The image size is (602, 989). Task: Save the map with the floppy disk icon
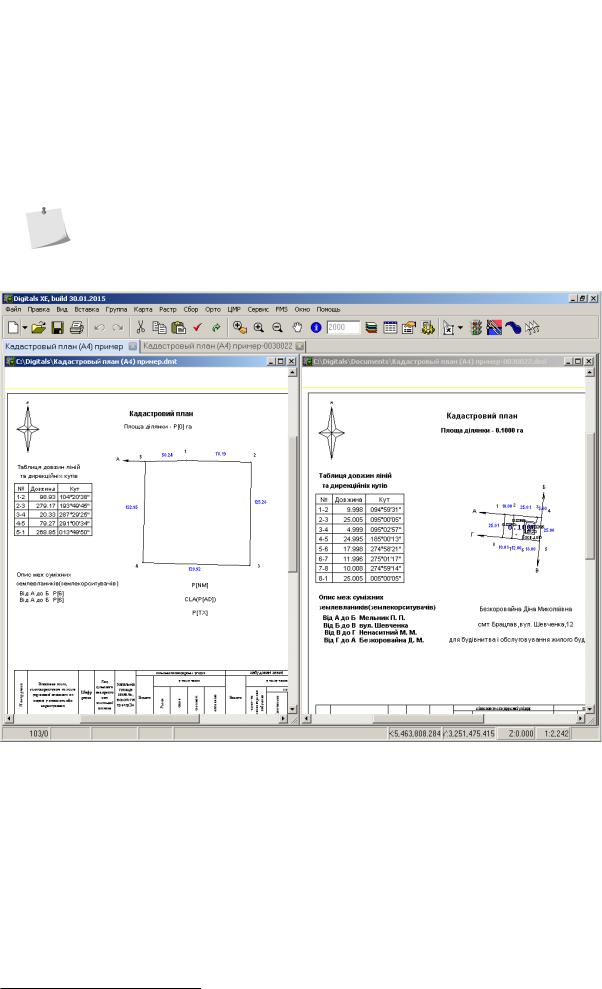point(57,327)
